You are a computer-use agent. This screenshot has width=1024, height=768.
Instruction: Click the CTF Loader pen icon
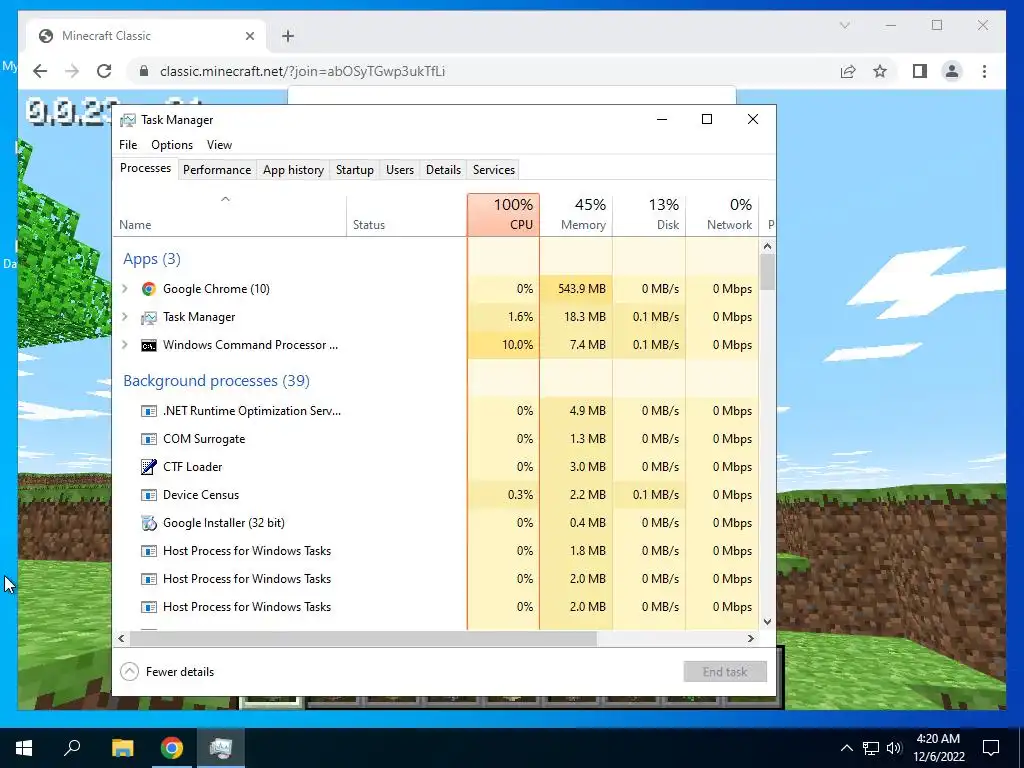[149, 467]
